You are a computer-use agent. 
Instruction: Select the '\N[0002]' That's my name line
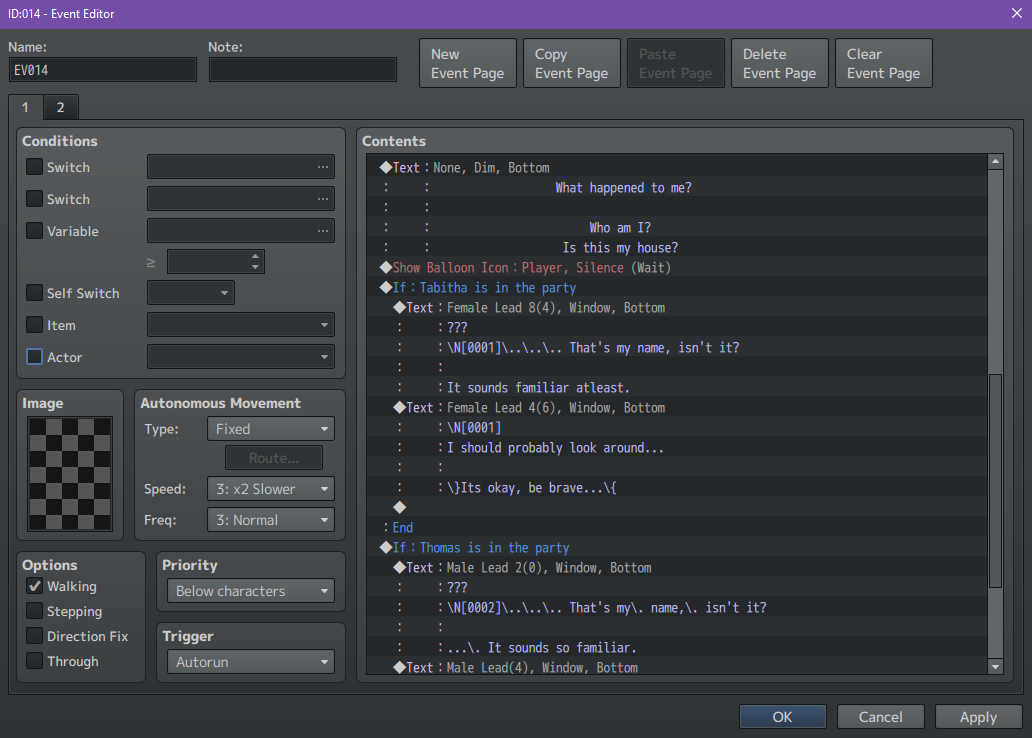(677, 608)
